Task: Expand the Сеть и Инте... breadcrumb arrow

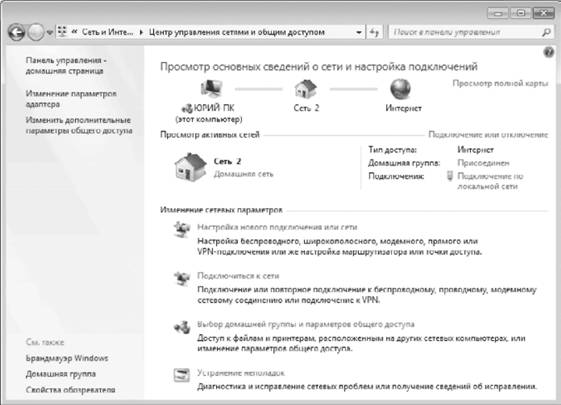Action: click(141, 32)
